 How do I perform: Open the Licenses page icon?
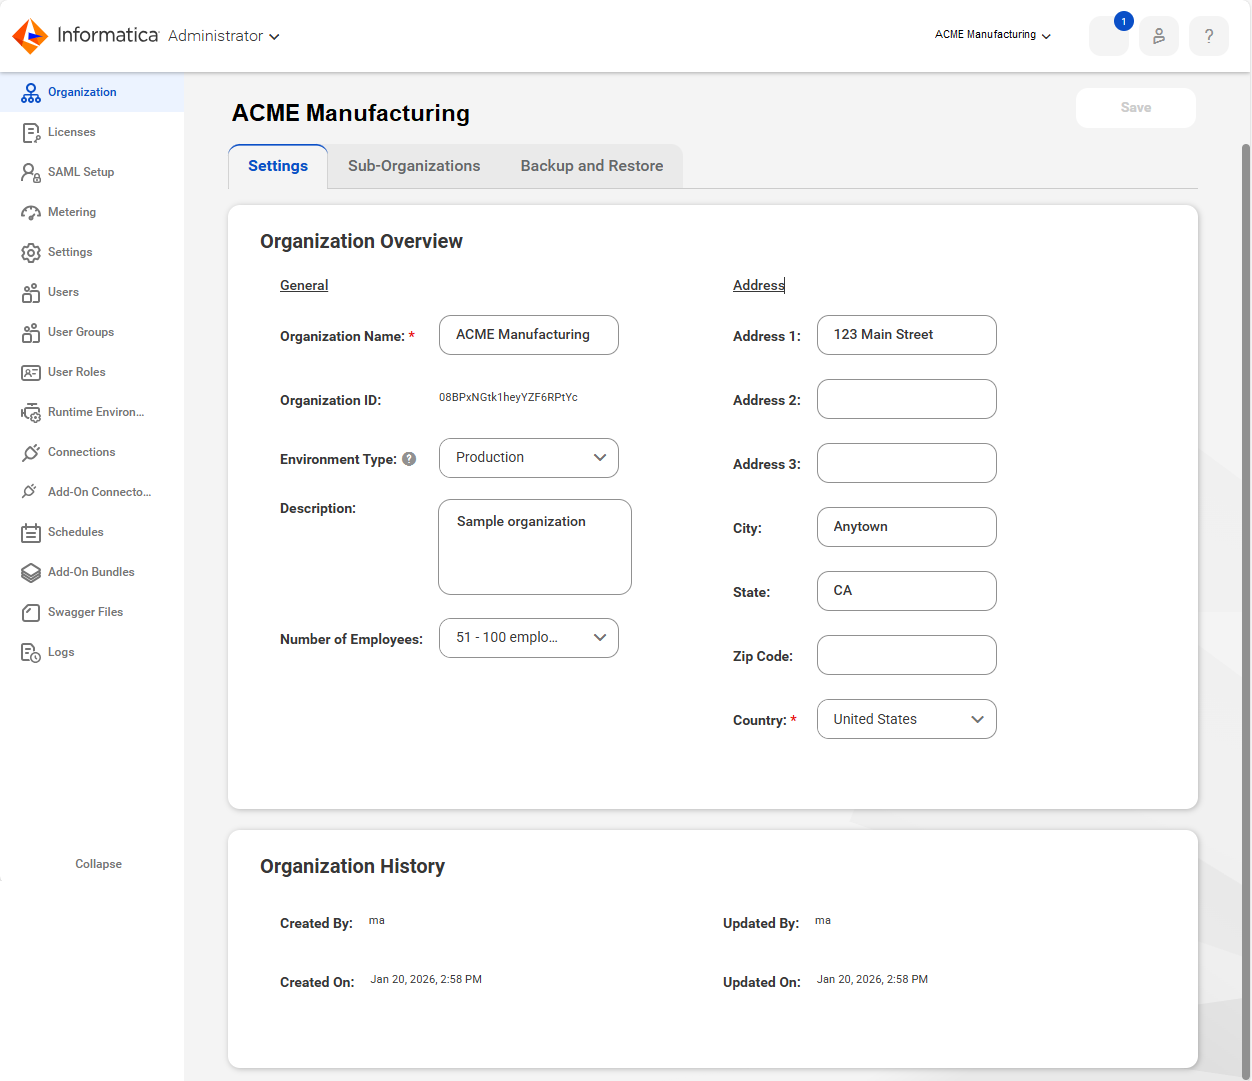click(31, 133)
